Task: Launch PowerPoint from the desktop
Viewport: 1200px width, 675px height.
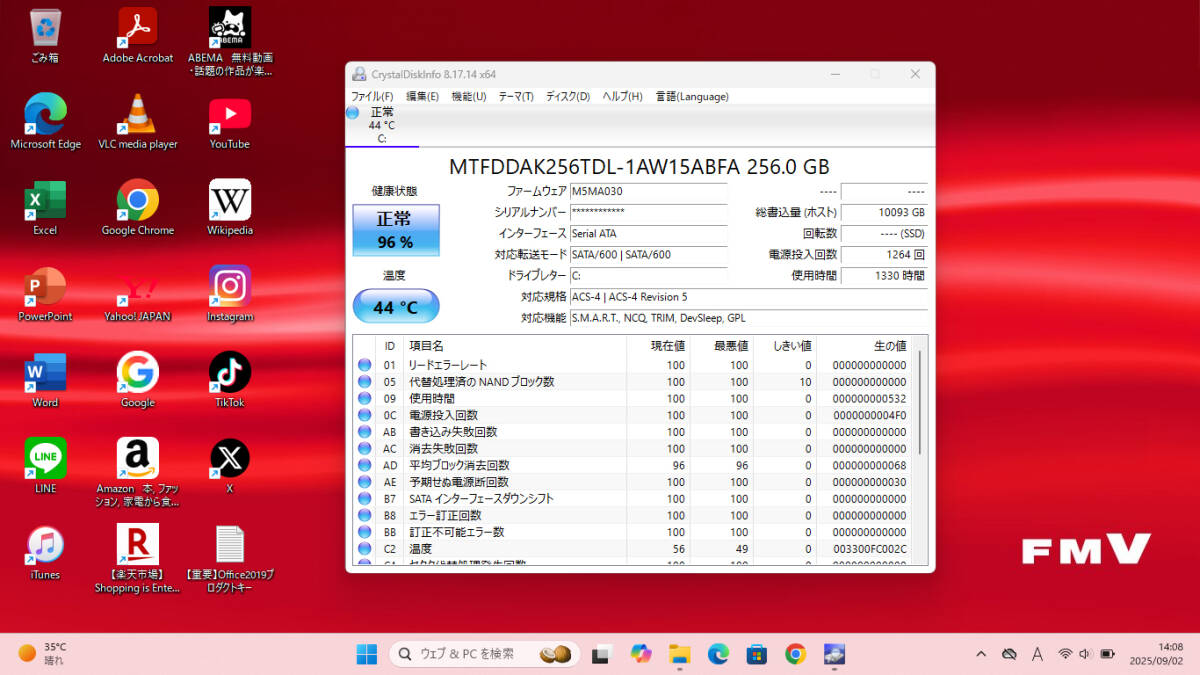Action: click(45, 294)
